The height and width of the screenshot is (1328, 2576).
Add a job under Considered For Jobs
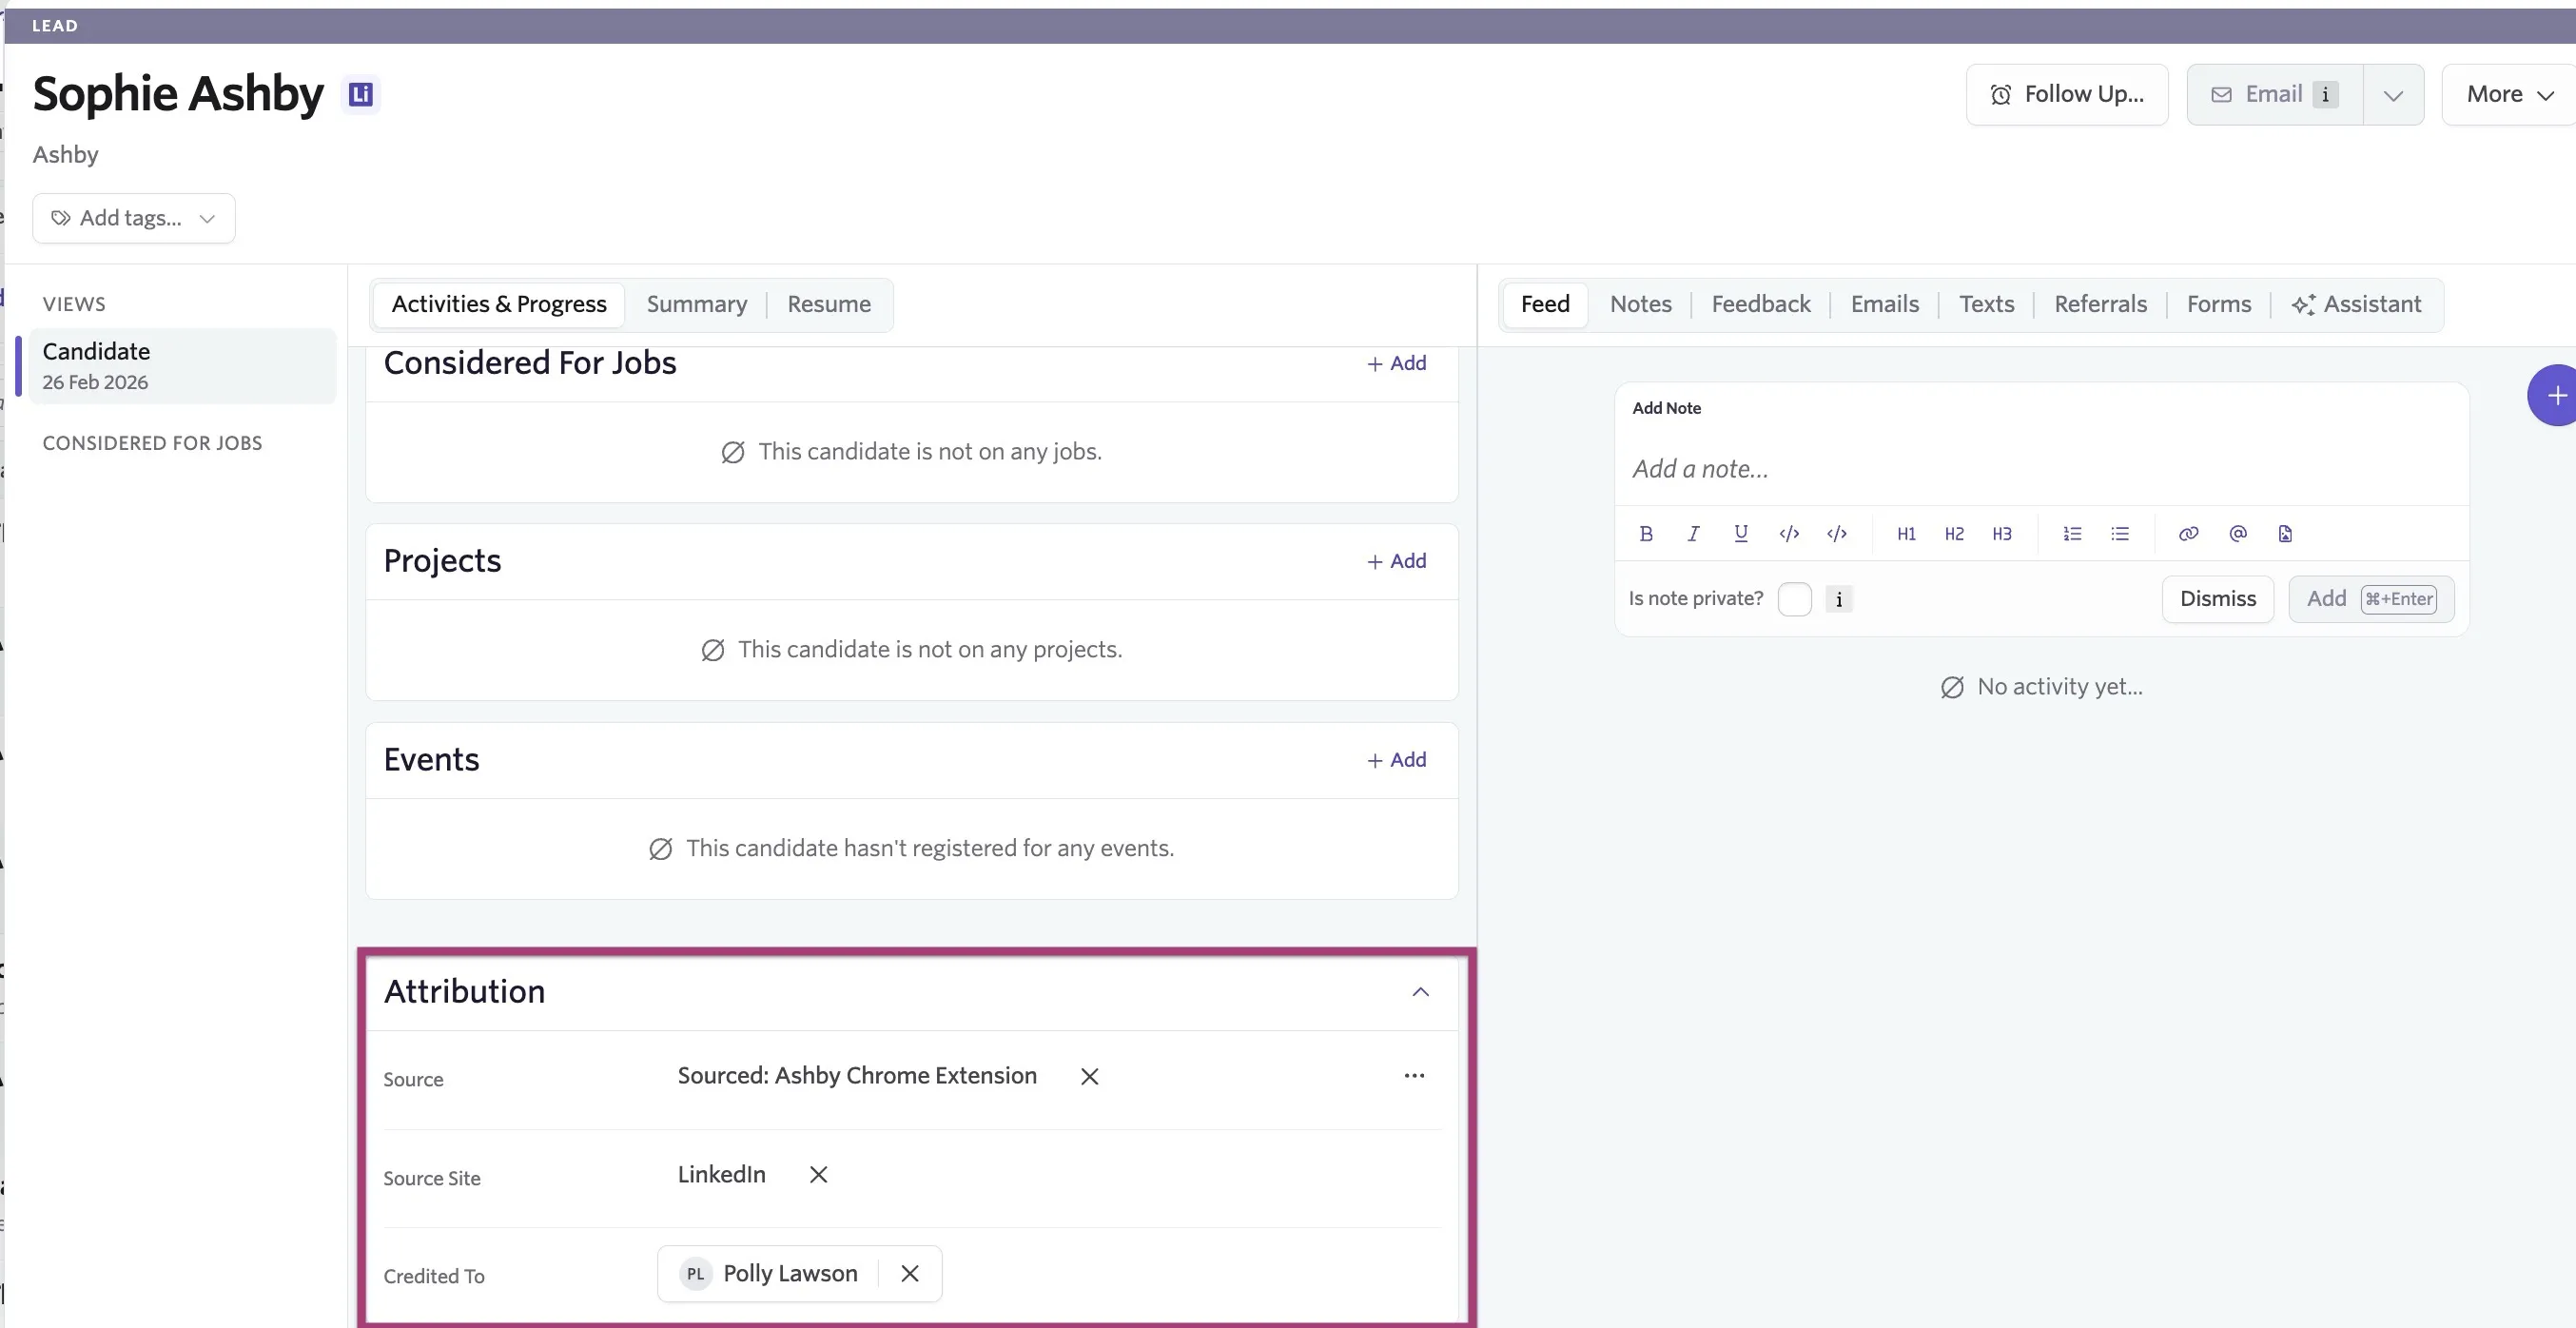pos(1397,363)
